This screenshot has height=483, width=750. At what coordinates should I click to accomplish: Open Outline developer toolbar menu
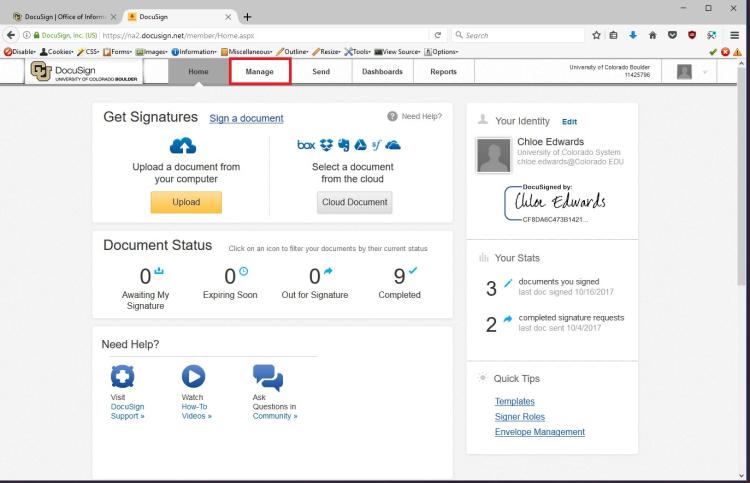click(293, 52)
